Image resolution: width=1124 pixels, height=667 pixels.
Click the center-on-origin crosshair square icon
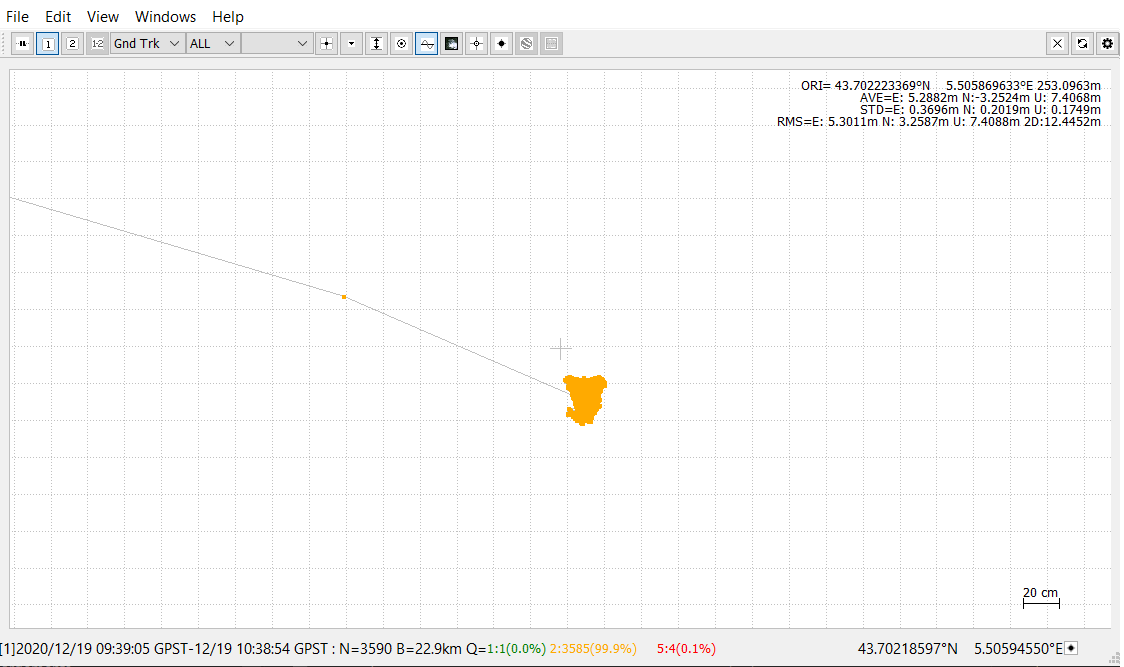pyautogui.click(x=326, y=44)
